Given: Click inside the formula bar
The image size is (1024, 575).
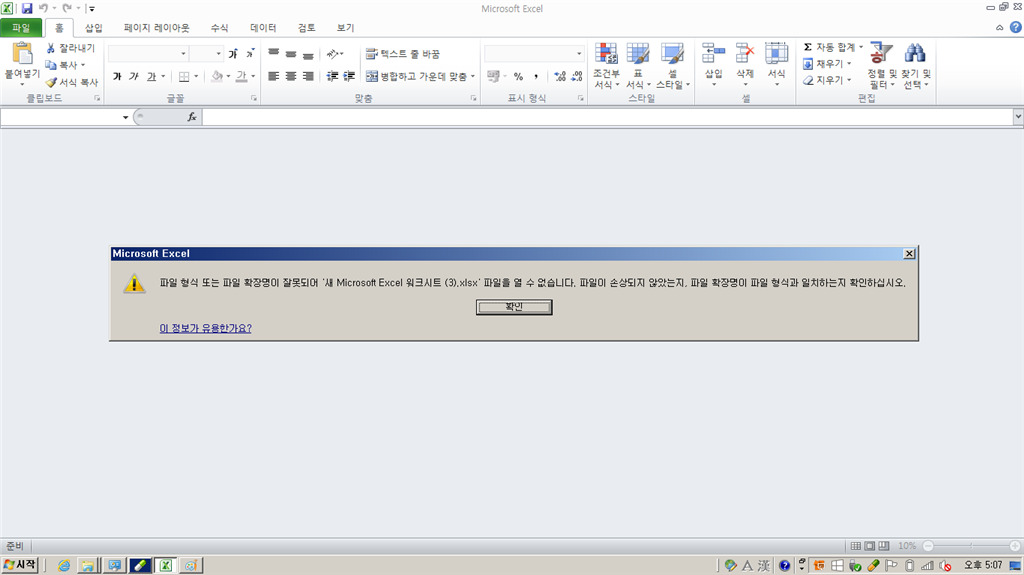Looking at the screenshot, I should coord(607,117).
